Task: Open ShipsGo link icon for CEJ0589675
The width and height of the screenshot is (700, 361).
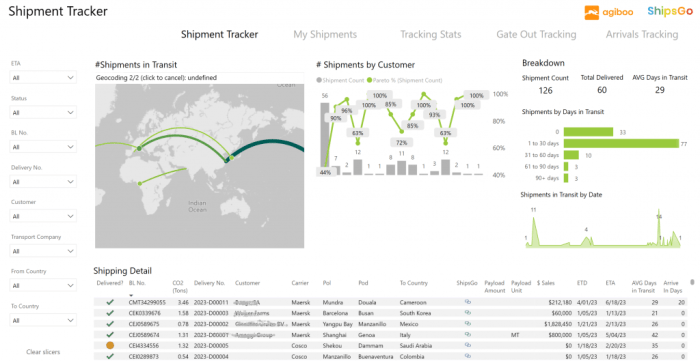Action: 468,324
